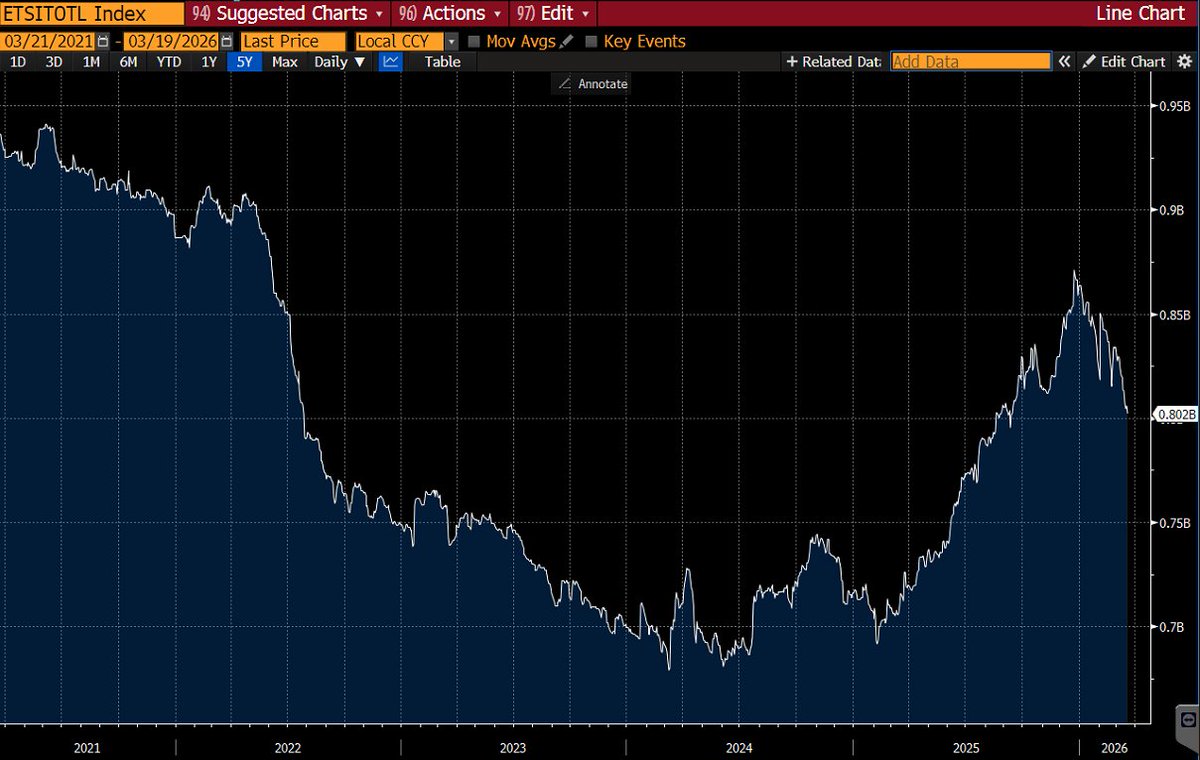Open the start date calendar picker icon
1200x760 pixels.
(x=103, y=42)
